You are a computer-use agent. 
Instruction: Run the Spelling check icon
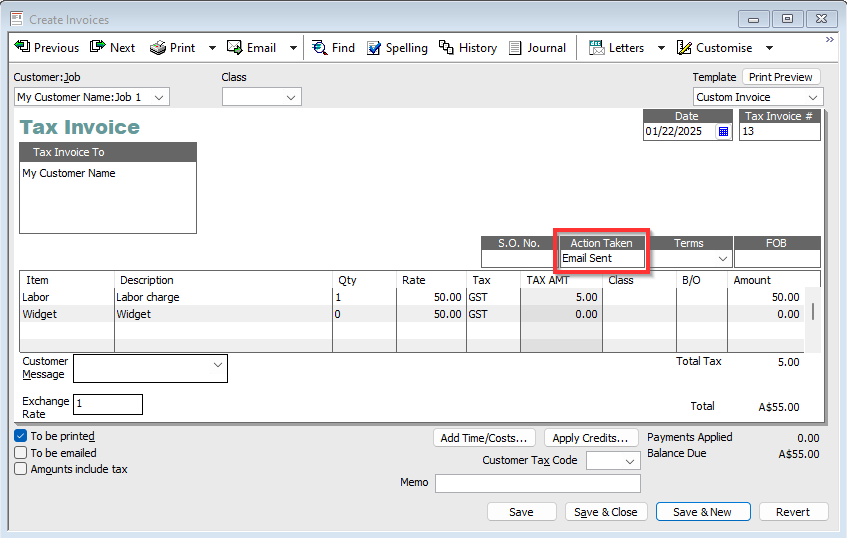tap(374, 48)
